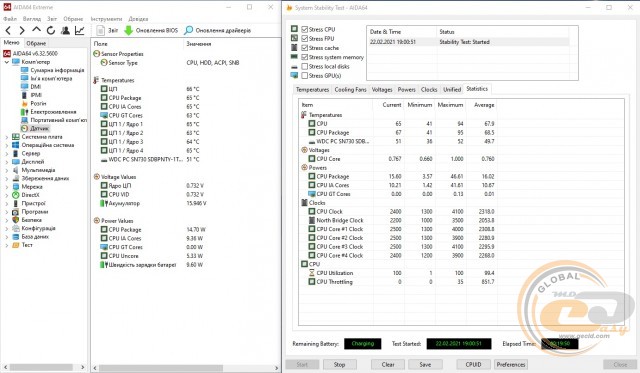The width and height of the screenshot is (640, 373).
Task: Switch to the Clocks tab
Action: point(429,90)
